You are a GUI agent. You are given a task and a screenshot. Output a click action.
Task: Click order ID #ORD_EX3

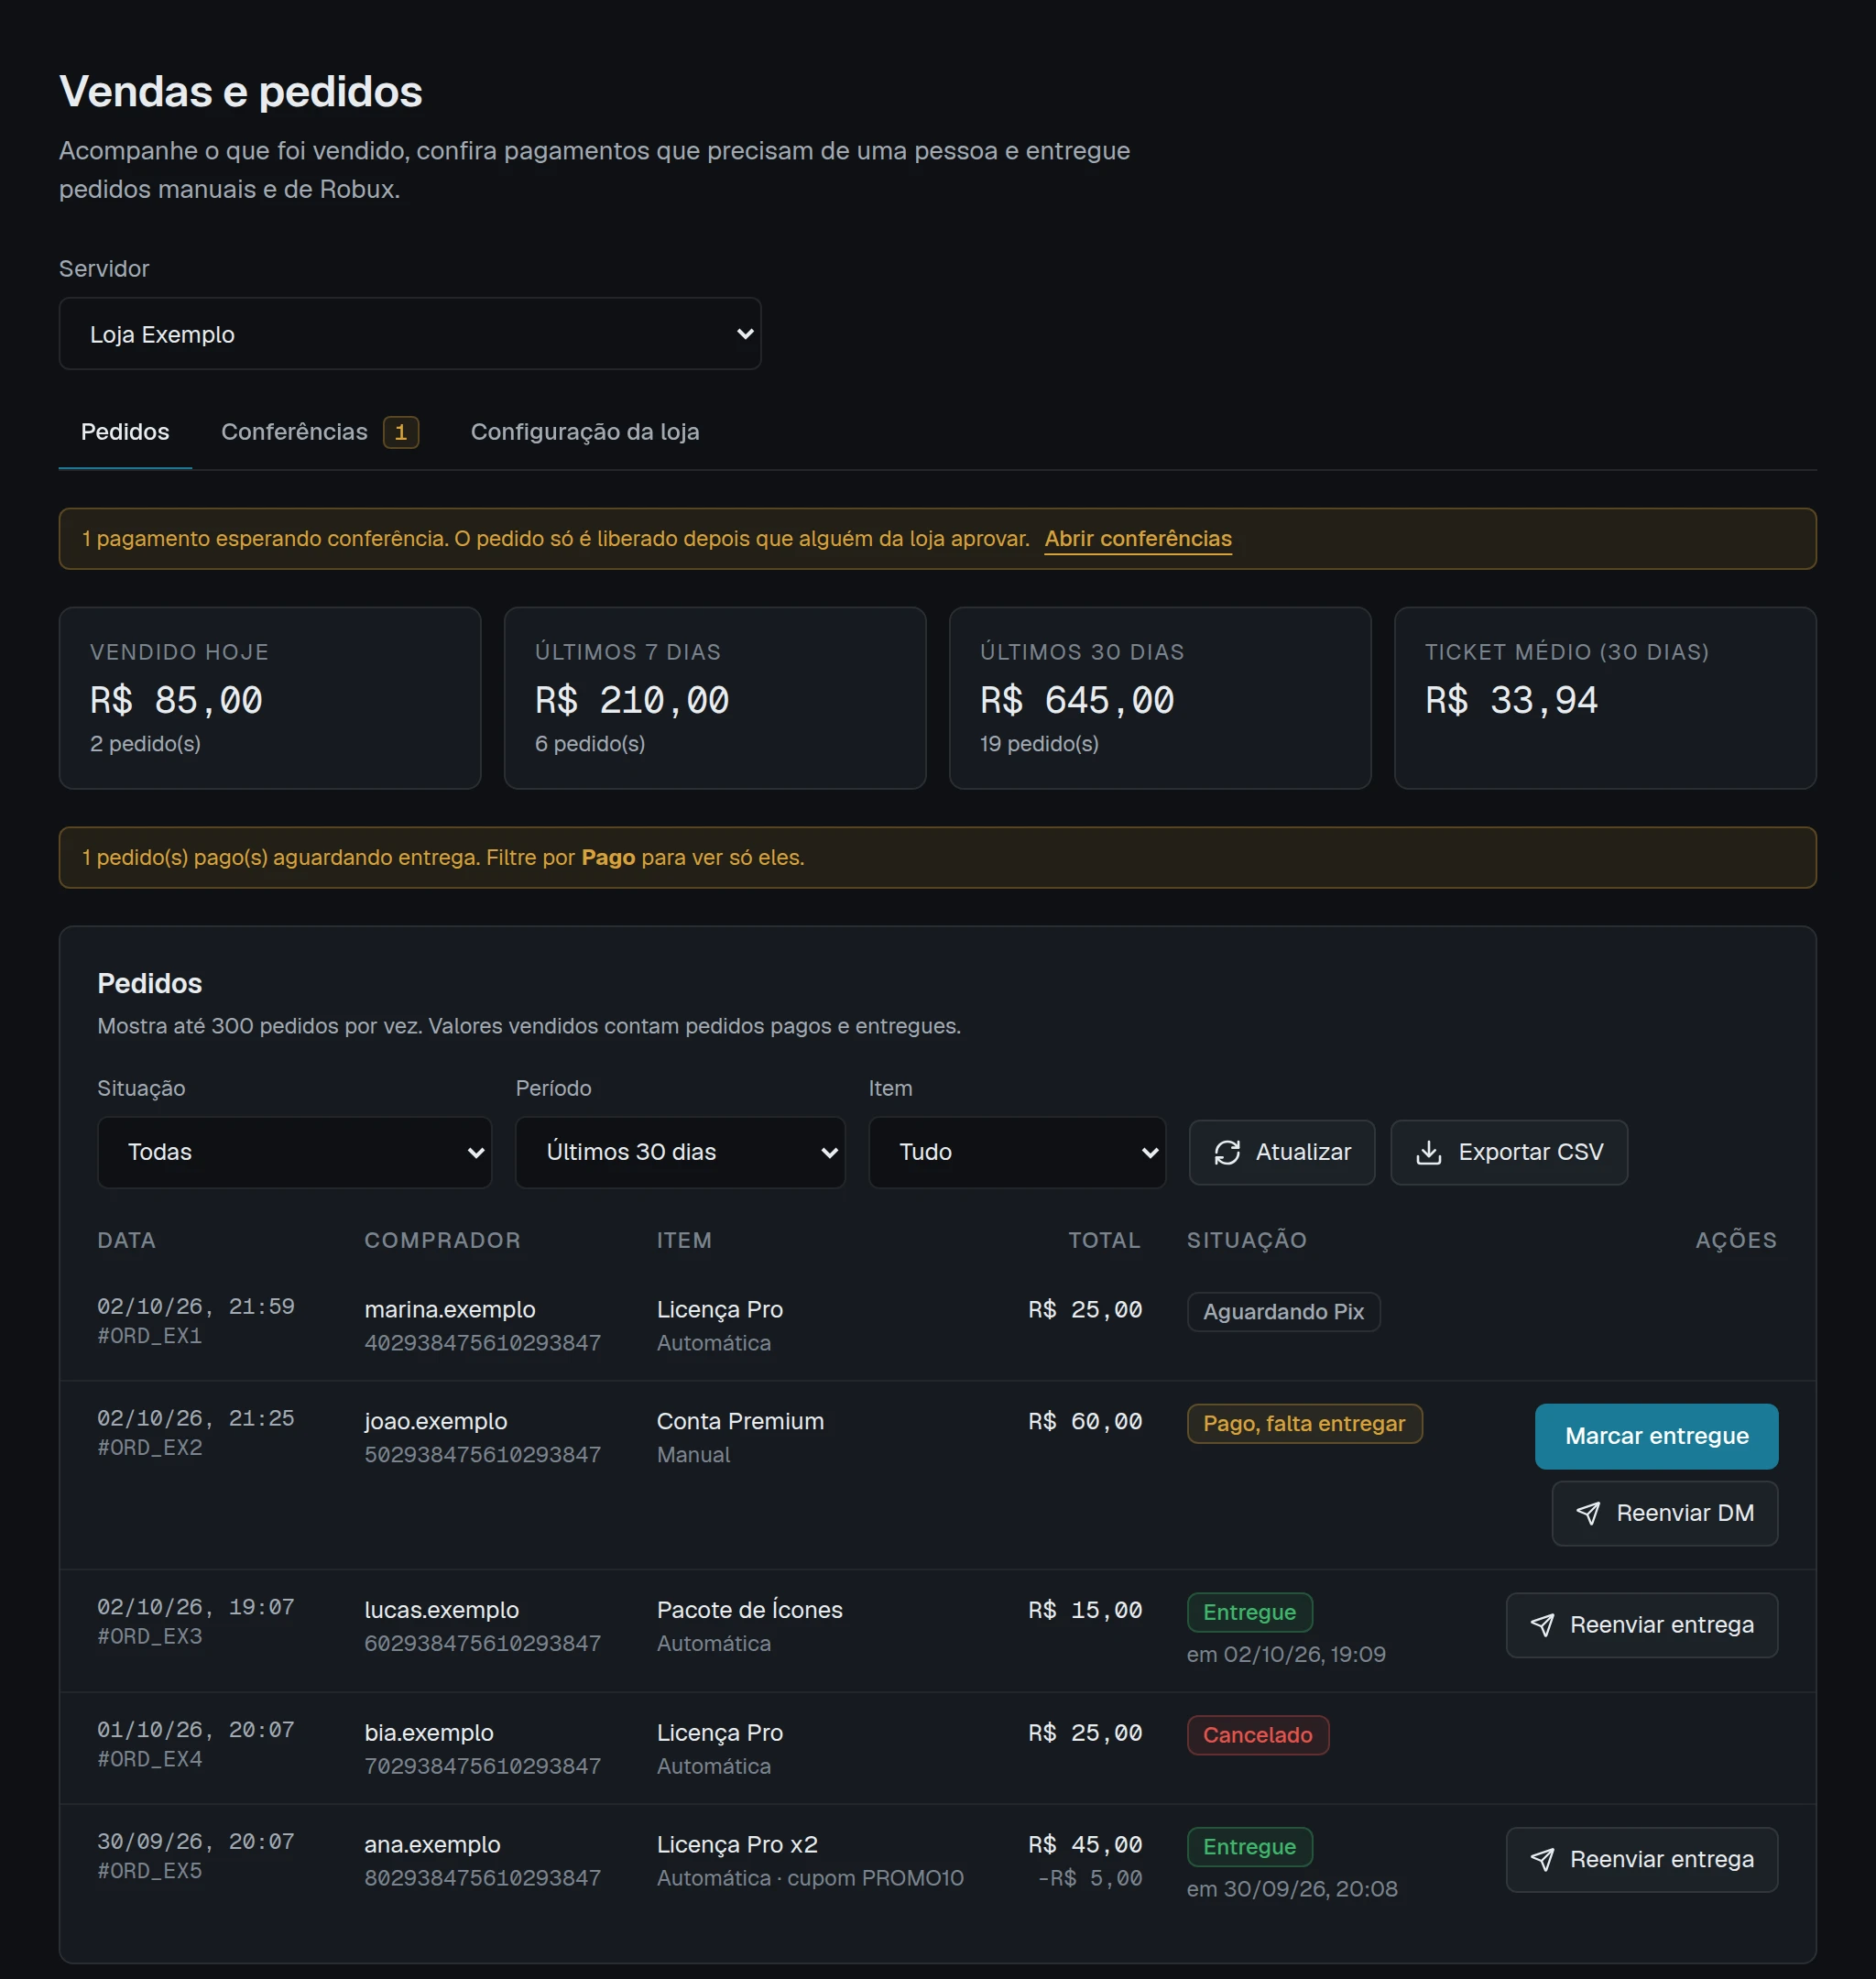(x=150, y=1637)
